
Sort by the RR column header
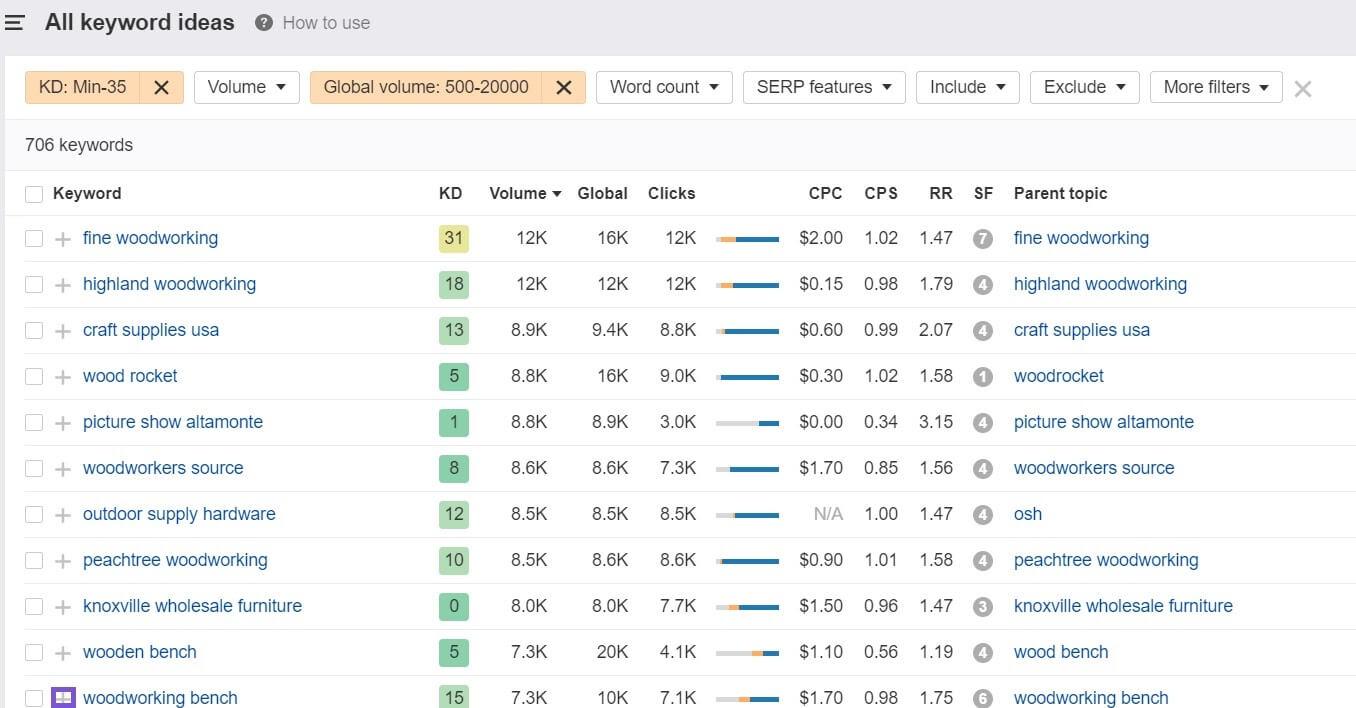click(941, 194)
